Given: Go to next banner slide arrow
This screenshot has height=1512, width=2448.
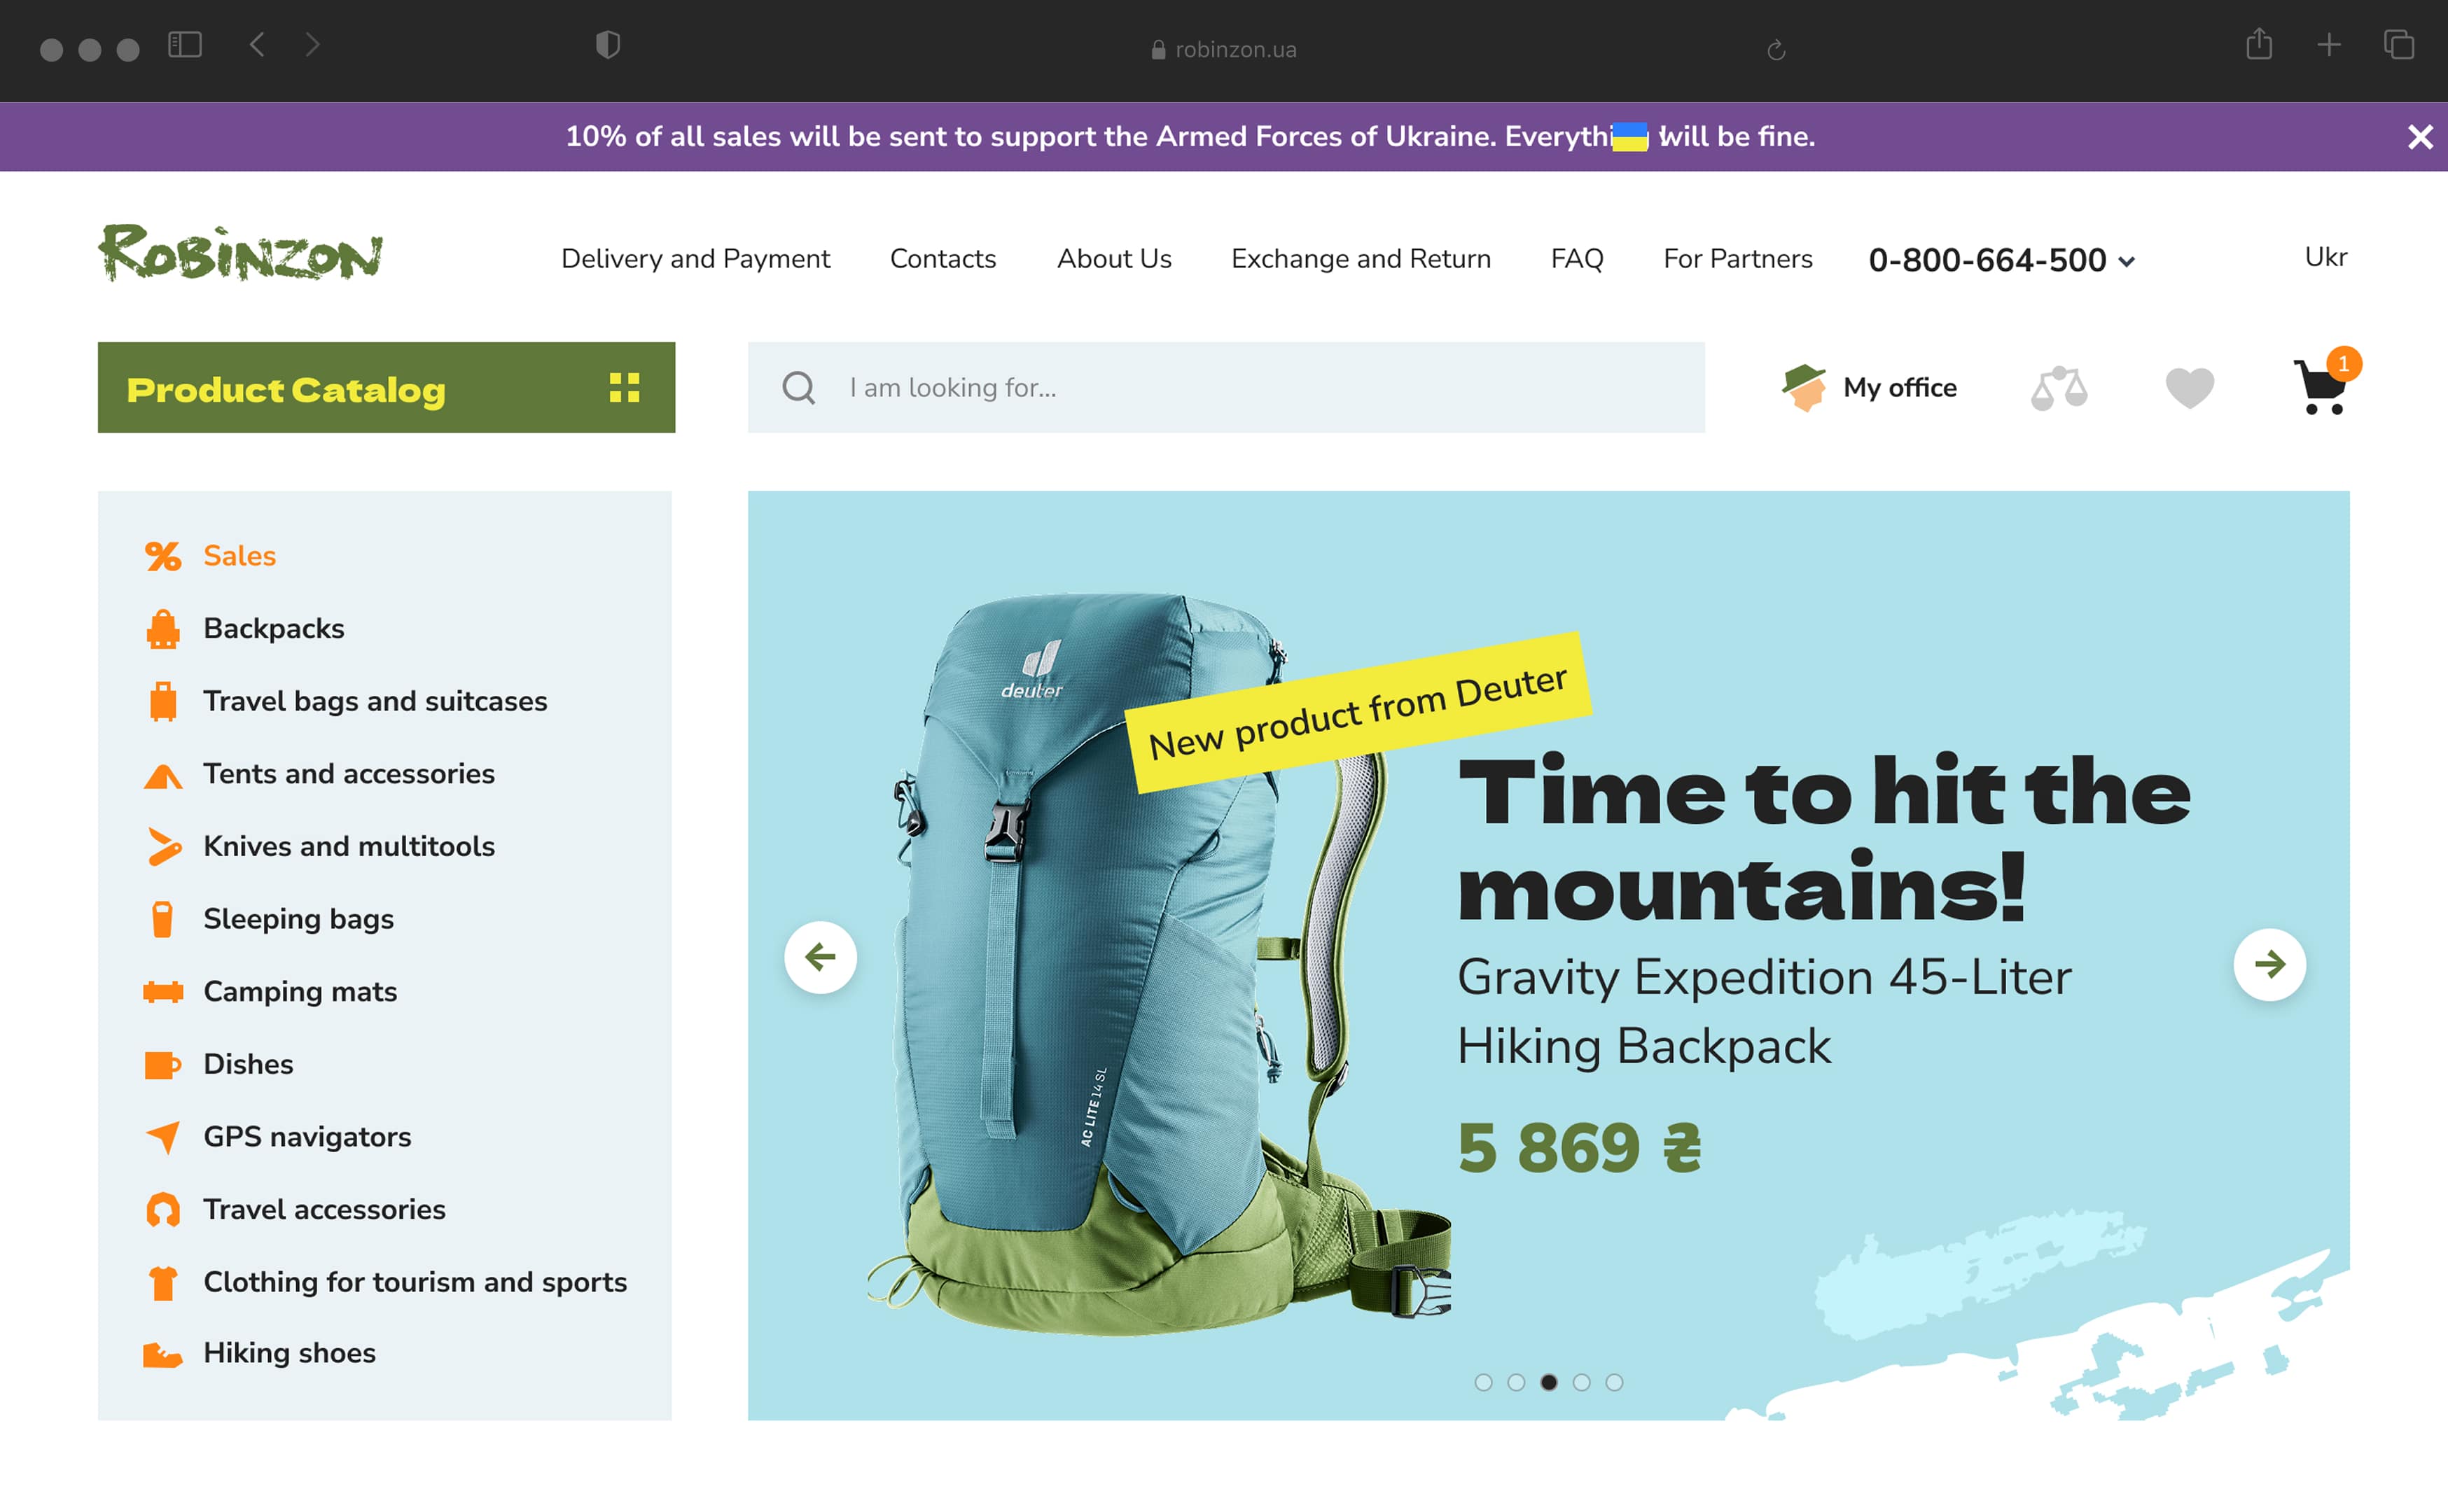Looking at the screenshot, I should tap(2269, 964).
